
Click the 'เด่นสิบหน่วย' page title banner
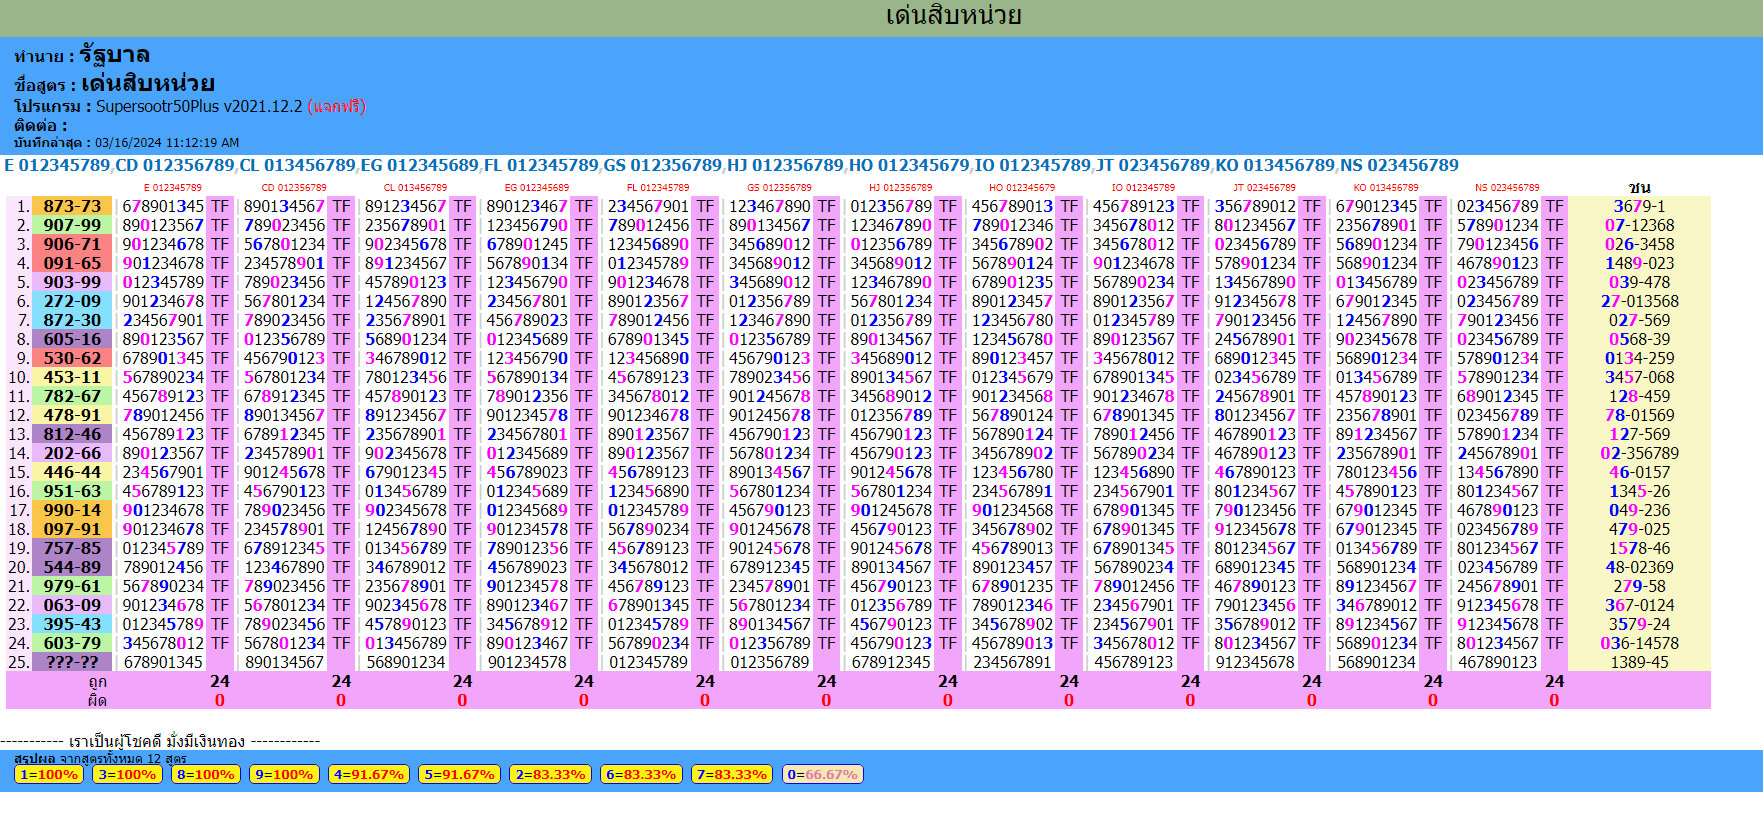[953, 16]
